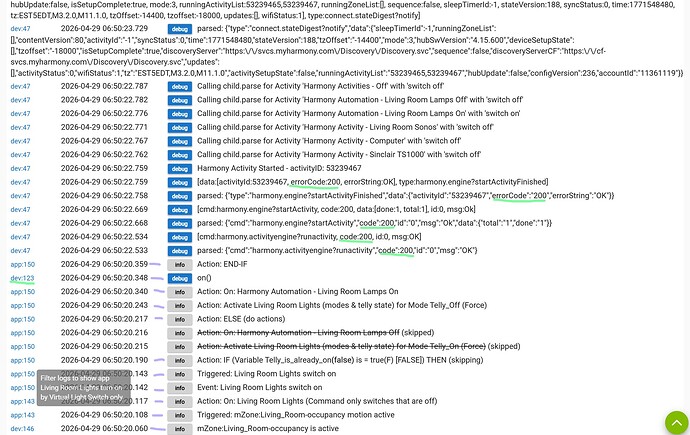Select struck-through 'Mode Telly_On (Force) (skipped)' message

click(x=358, y=346)
